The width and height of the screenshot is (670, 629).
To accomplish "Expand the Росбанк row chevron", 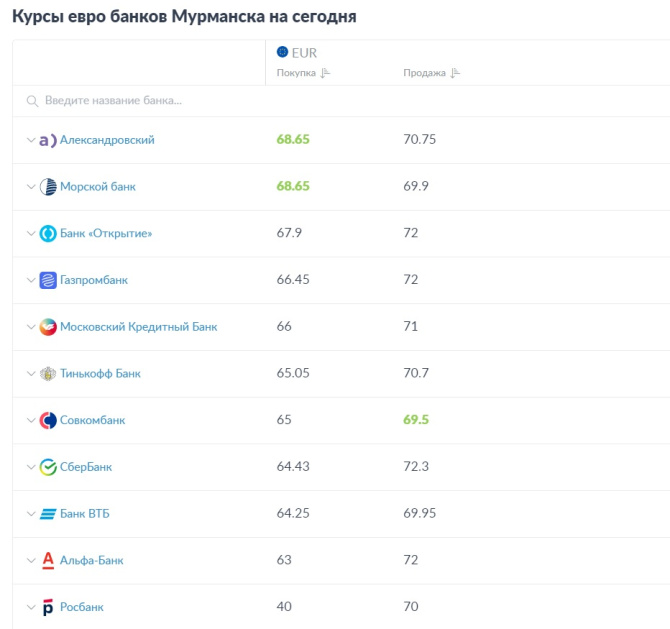I will click(30, 607).
